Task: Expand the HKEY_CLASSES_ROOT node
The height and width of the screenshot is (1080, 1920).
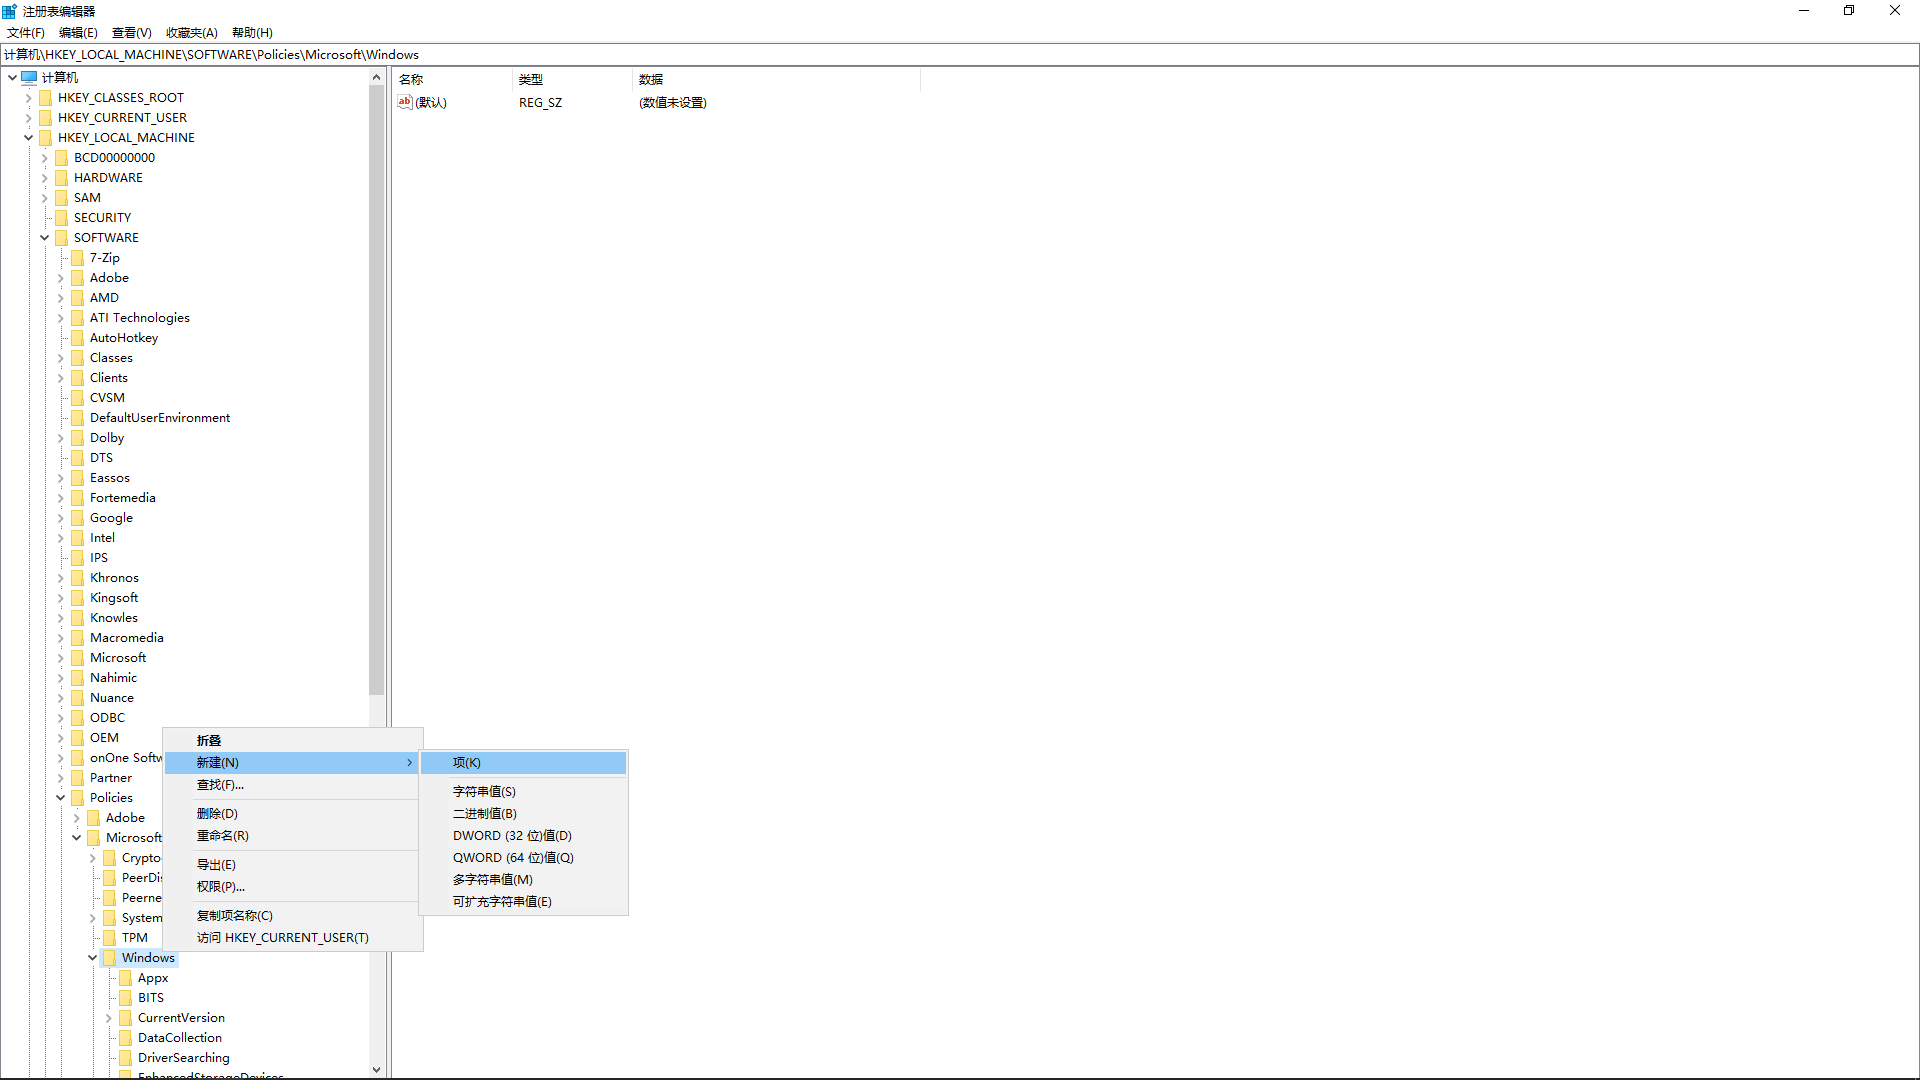Action: click(28, 97)
